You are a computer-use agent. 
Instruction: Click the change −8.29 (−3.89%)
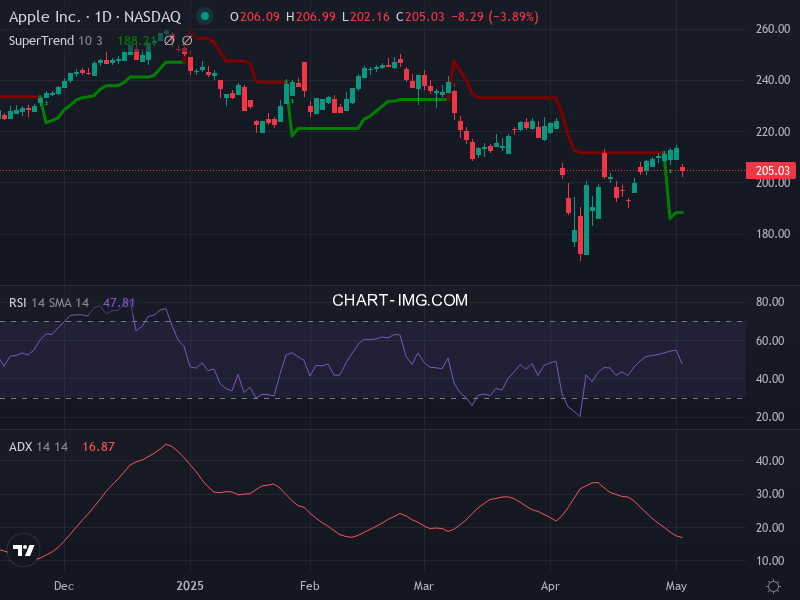[x=495, y=17]
